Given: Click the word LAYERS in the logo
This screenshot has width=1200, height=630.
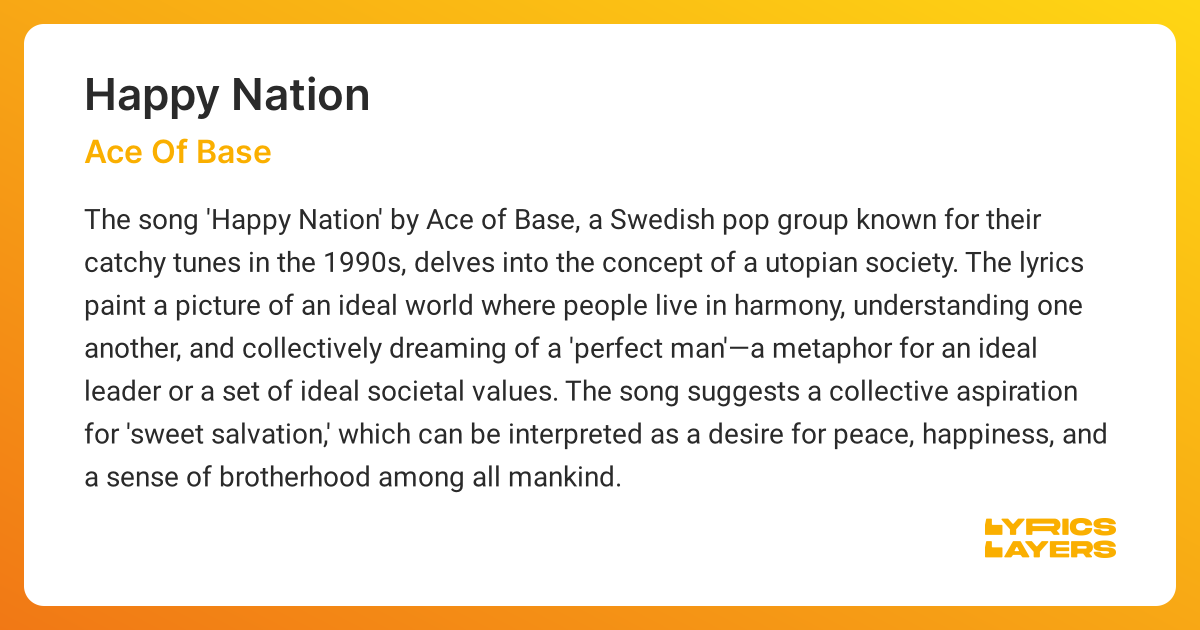Looking at the screenshot, I should pyautogui.click(x=1050, y=549).
